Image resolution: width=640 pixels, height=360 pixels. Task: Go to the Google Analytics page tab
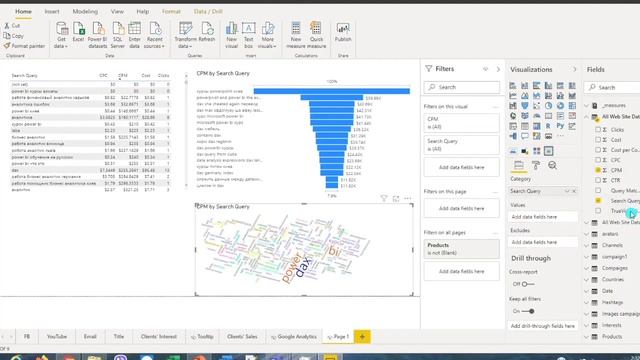294,337
